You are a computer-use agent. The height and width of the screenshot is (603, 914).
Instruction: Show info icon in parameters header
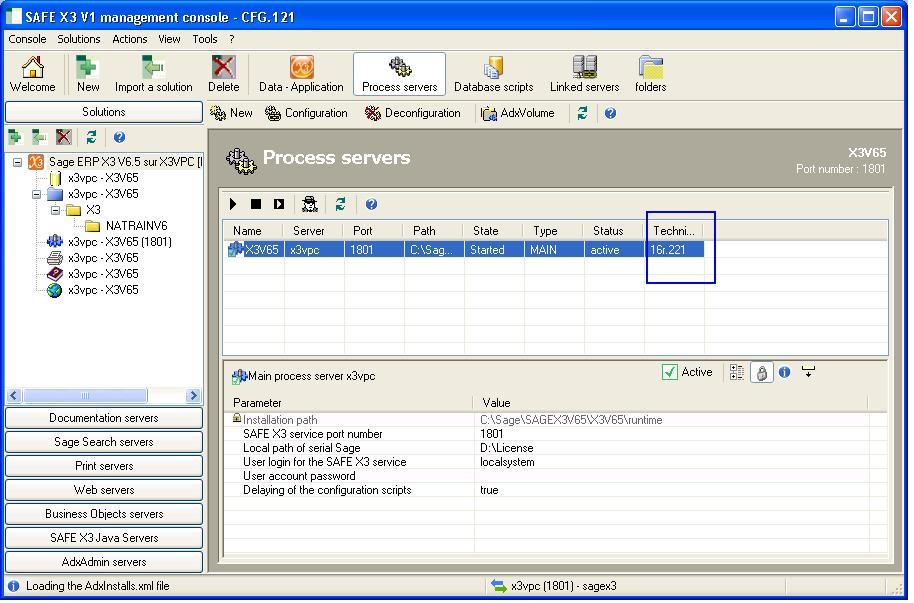(785, 373)
